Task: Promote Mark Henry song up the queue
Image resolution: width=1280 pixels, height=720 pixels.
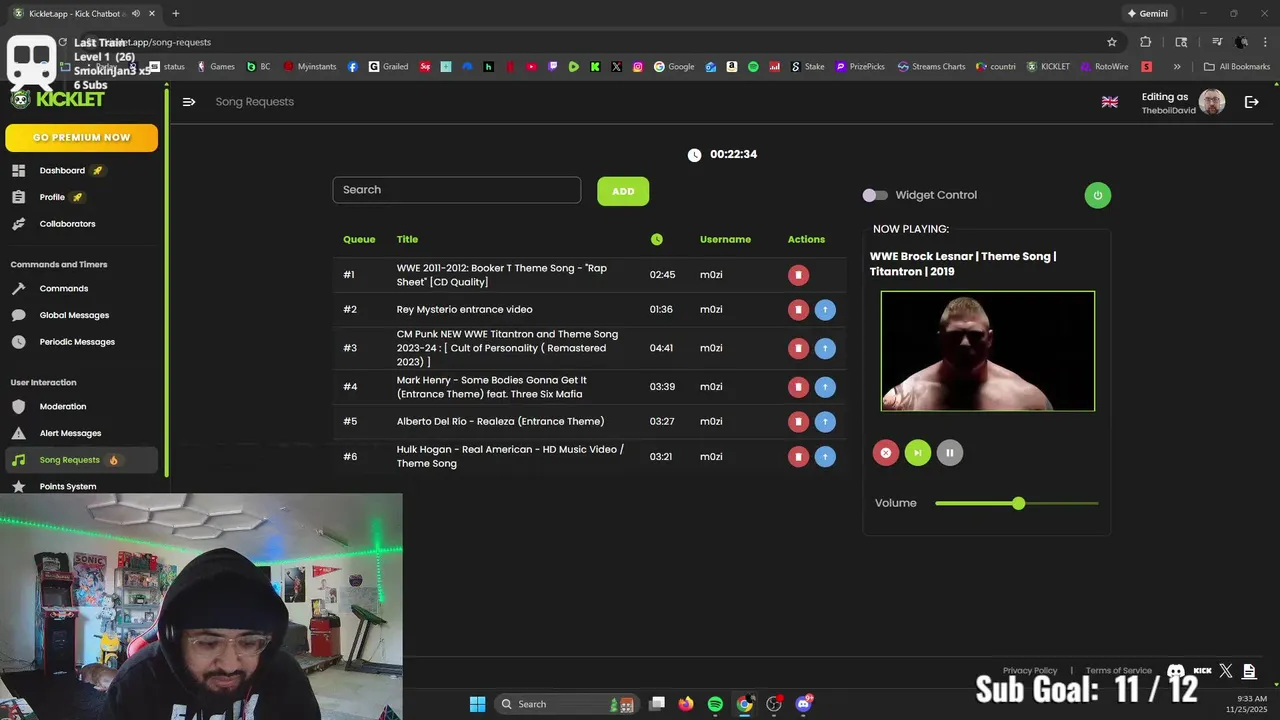Action: (825, 387)
